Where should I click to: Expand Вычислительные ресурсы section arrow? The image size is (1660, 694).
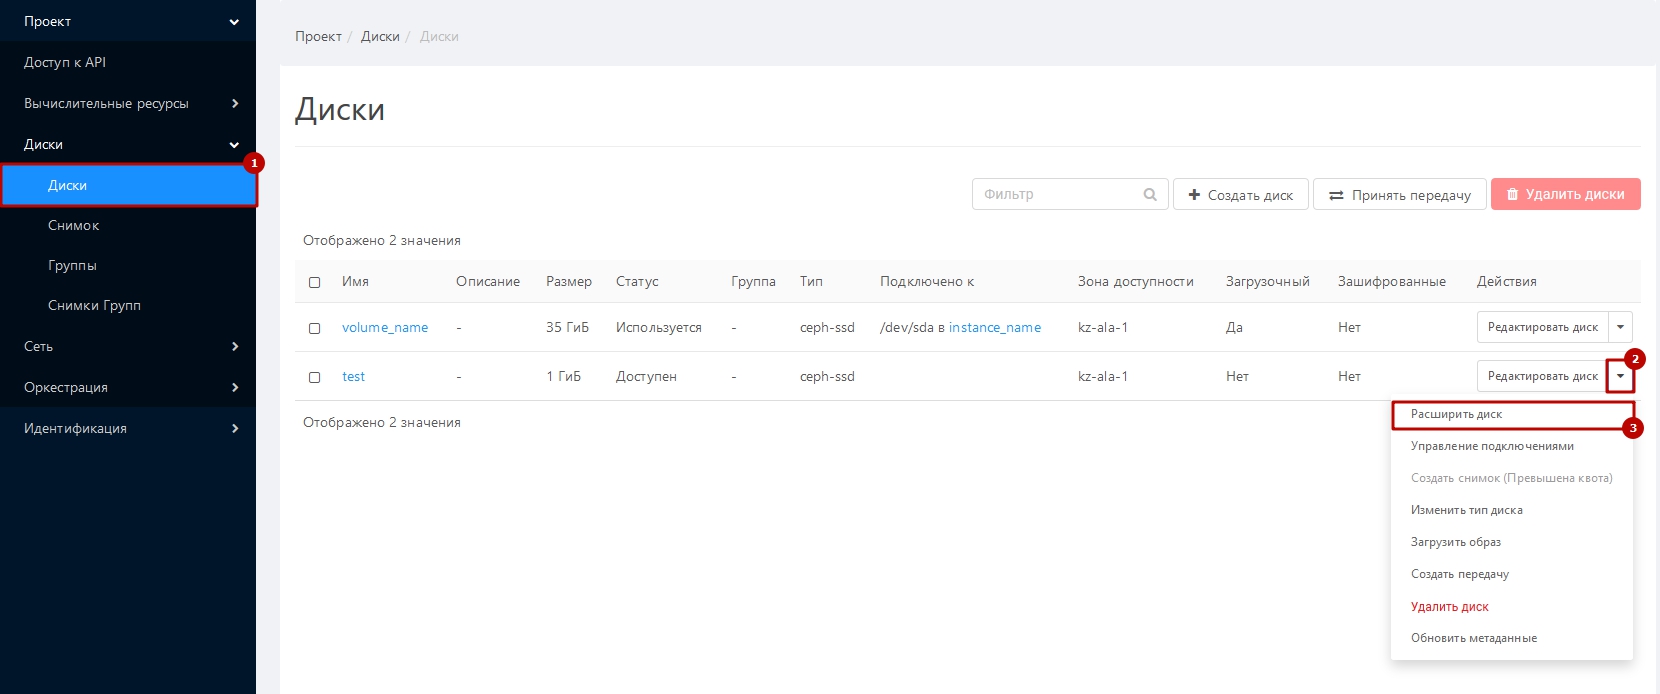pos(235,103)
